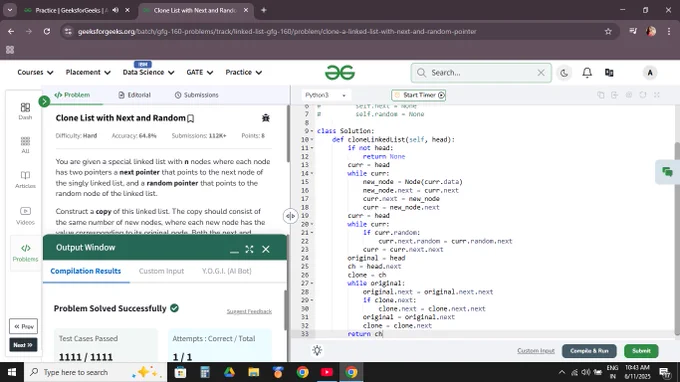Switch to the Problem tab
Image resolution: width=680 pixels, height=382 pixels.
point(72,95)
